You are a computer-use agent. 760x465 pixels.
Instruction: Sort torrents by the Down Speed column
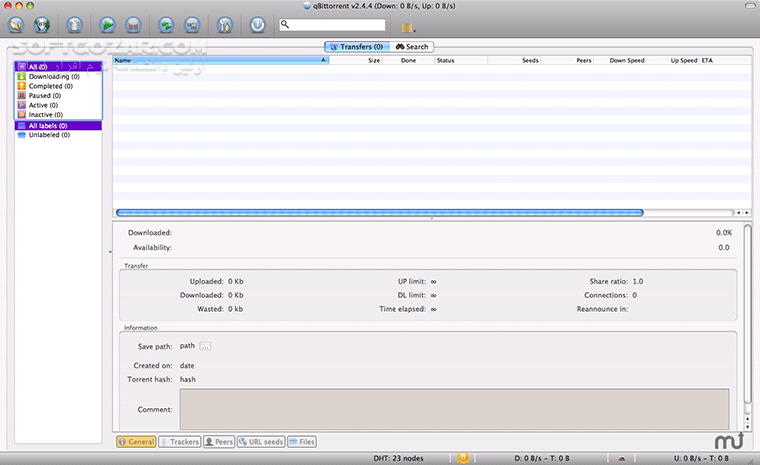[620, 60]
